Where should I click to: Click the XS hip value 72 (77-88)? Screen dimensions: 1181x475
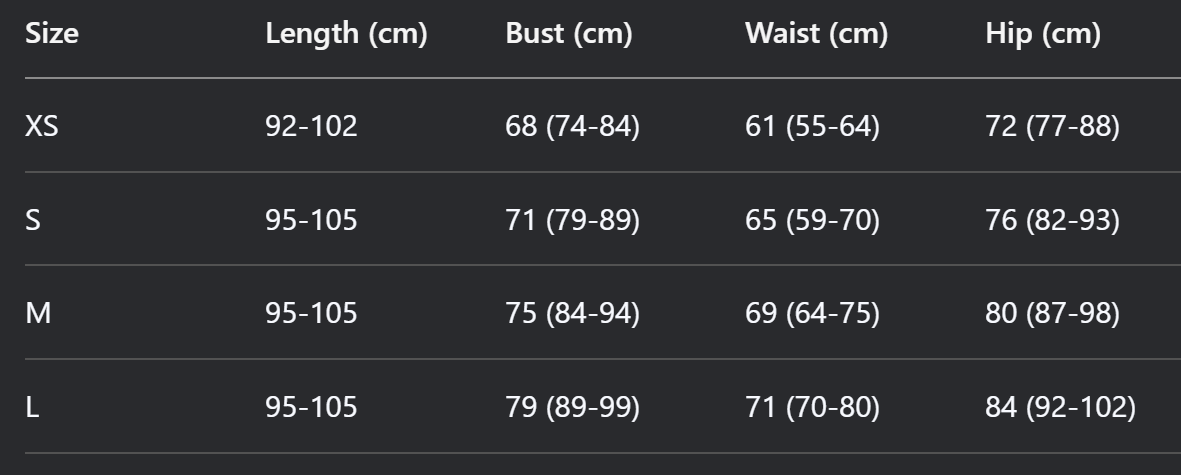coord(1052,126)
